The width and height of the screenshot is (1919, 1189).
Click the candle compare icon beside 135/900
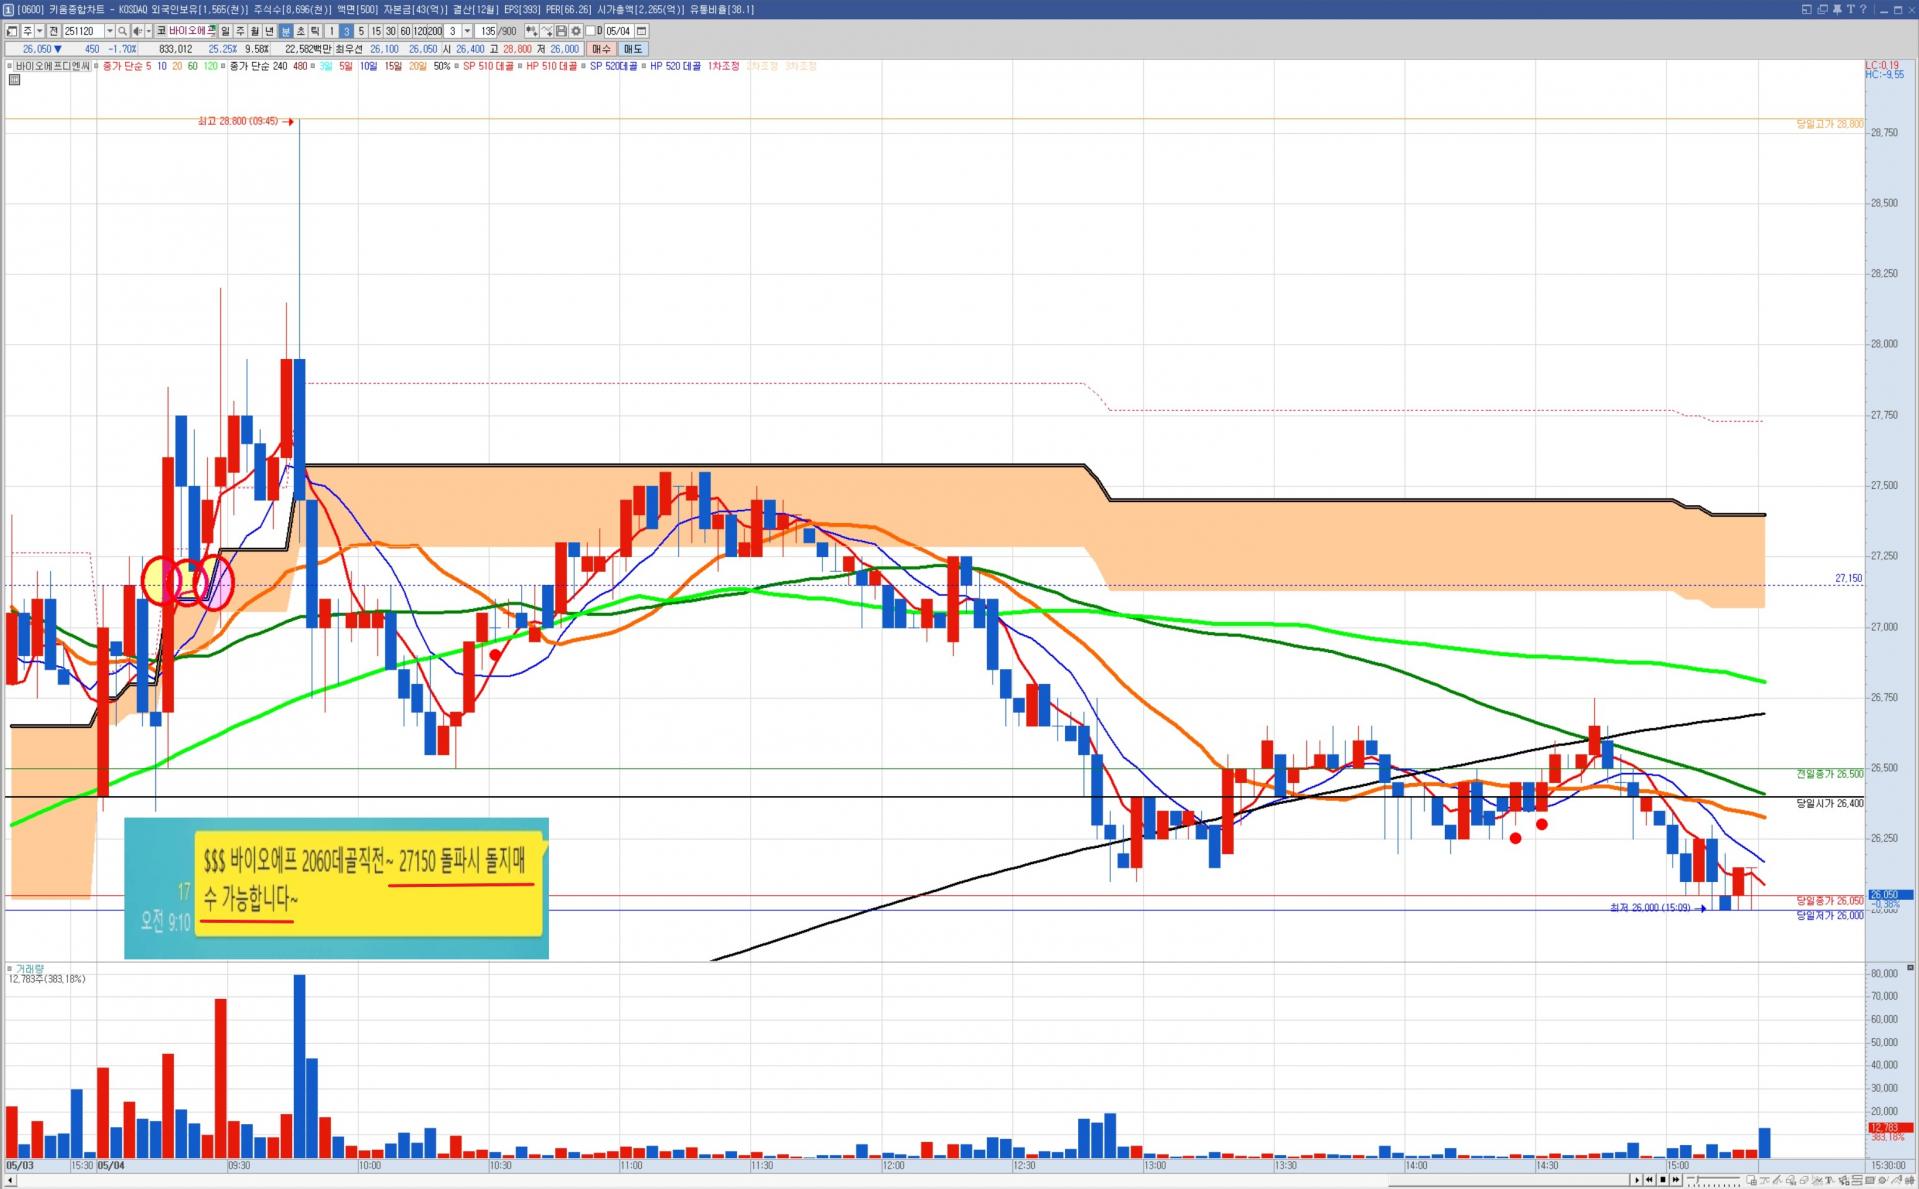[x=531, y=31]
